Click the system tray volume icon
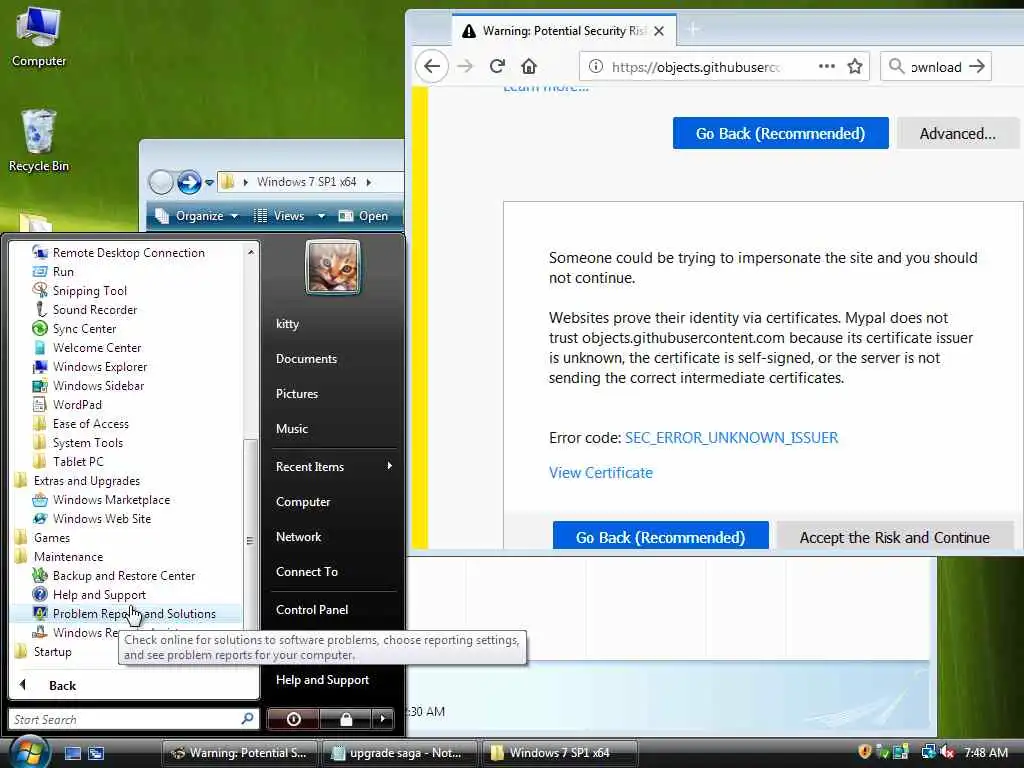This screenshot has width=1024, height=768. [948, 753]
